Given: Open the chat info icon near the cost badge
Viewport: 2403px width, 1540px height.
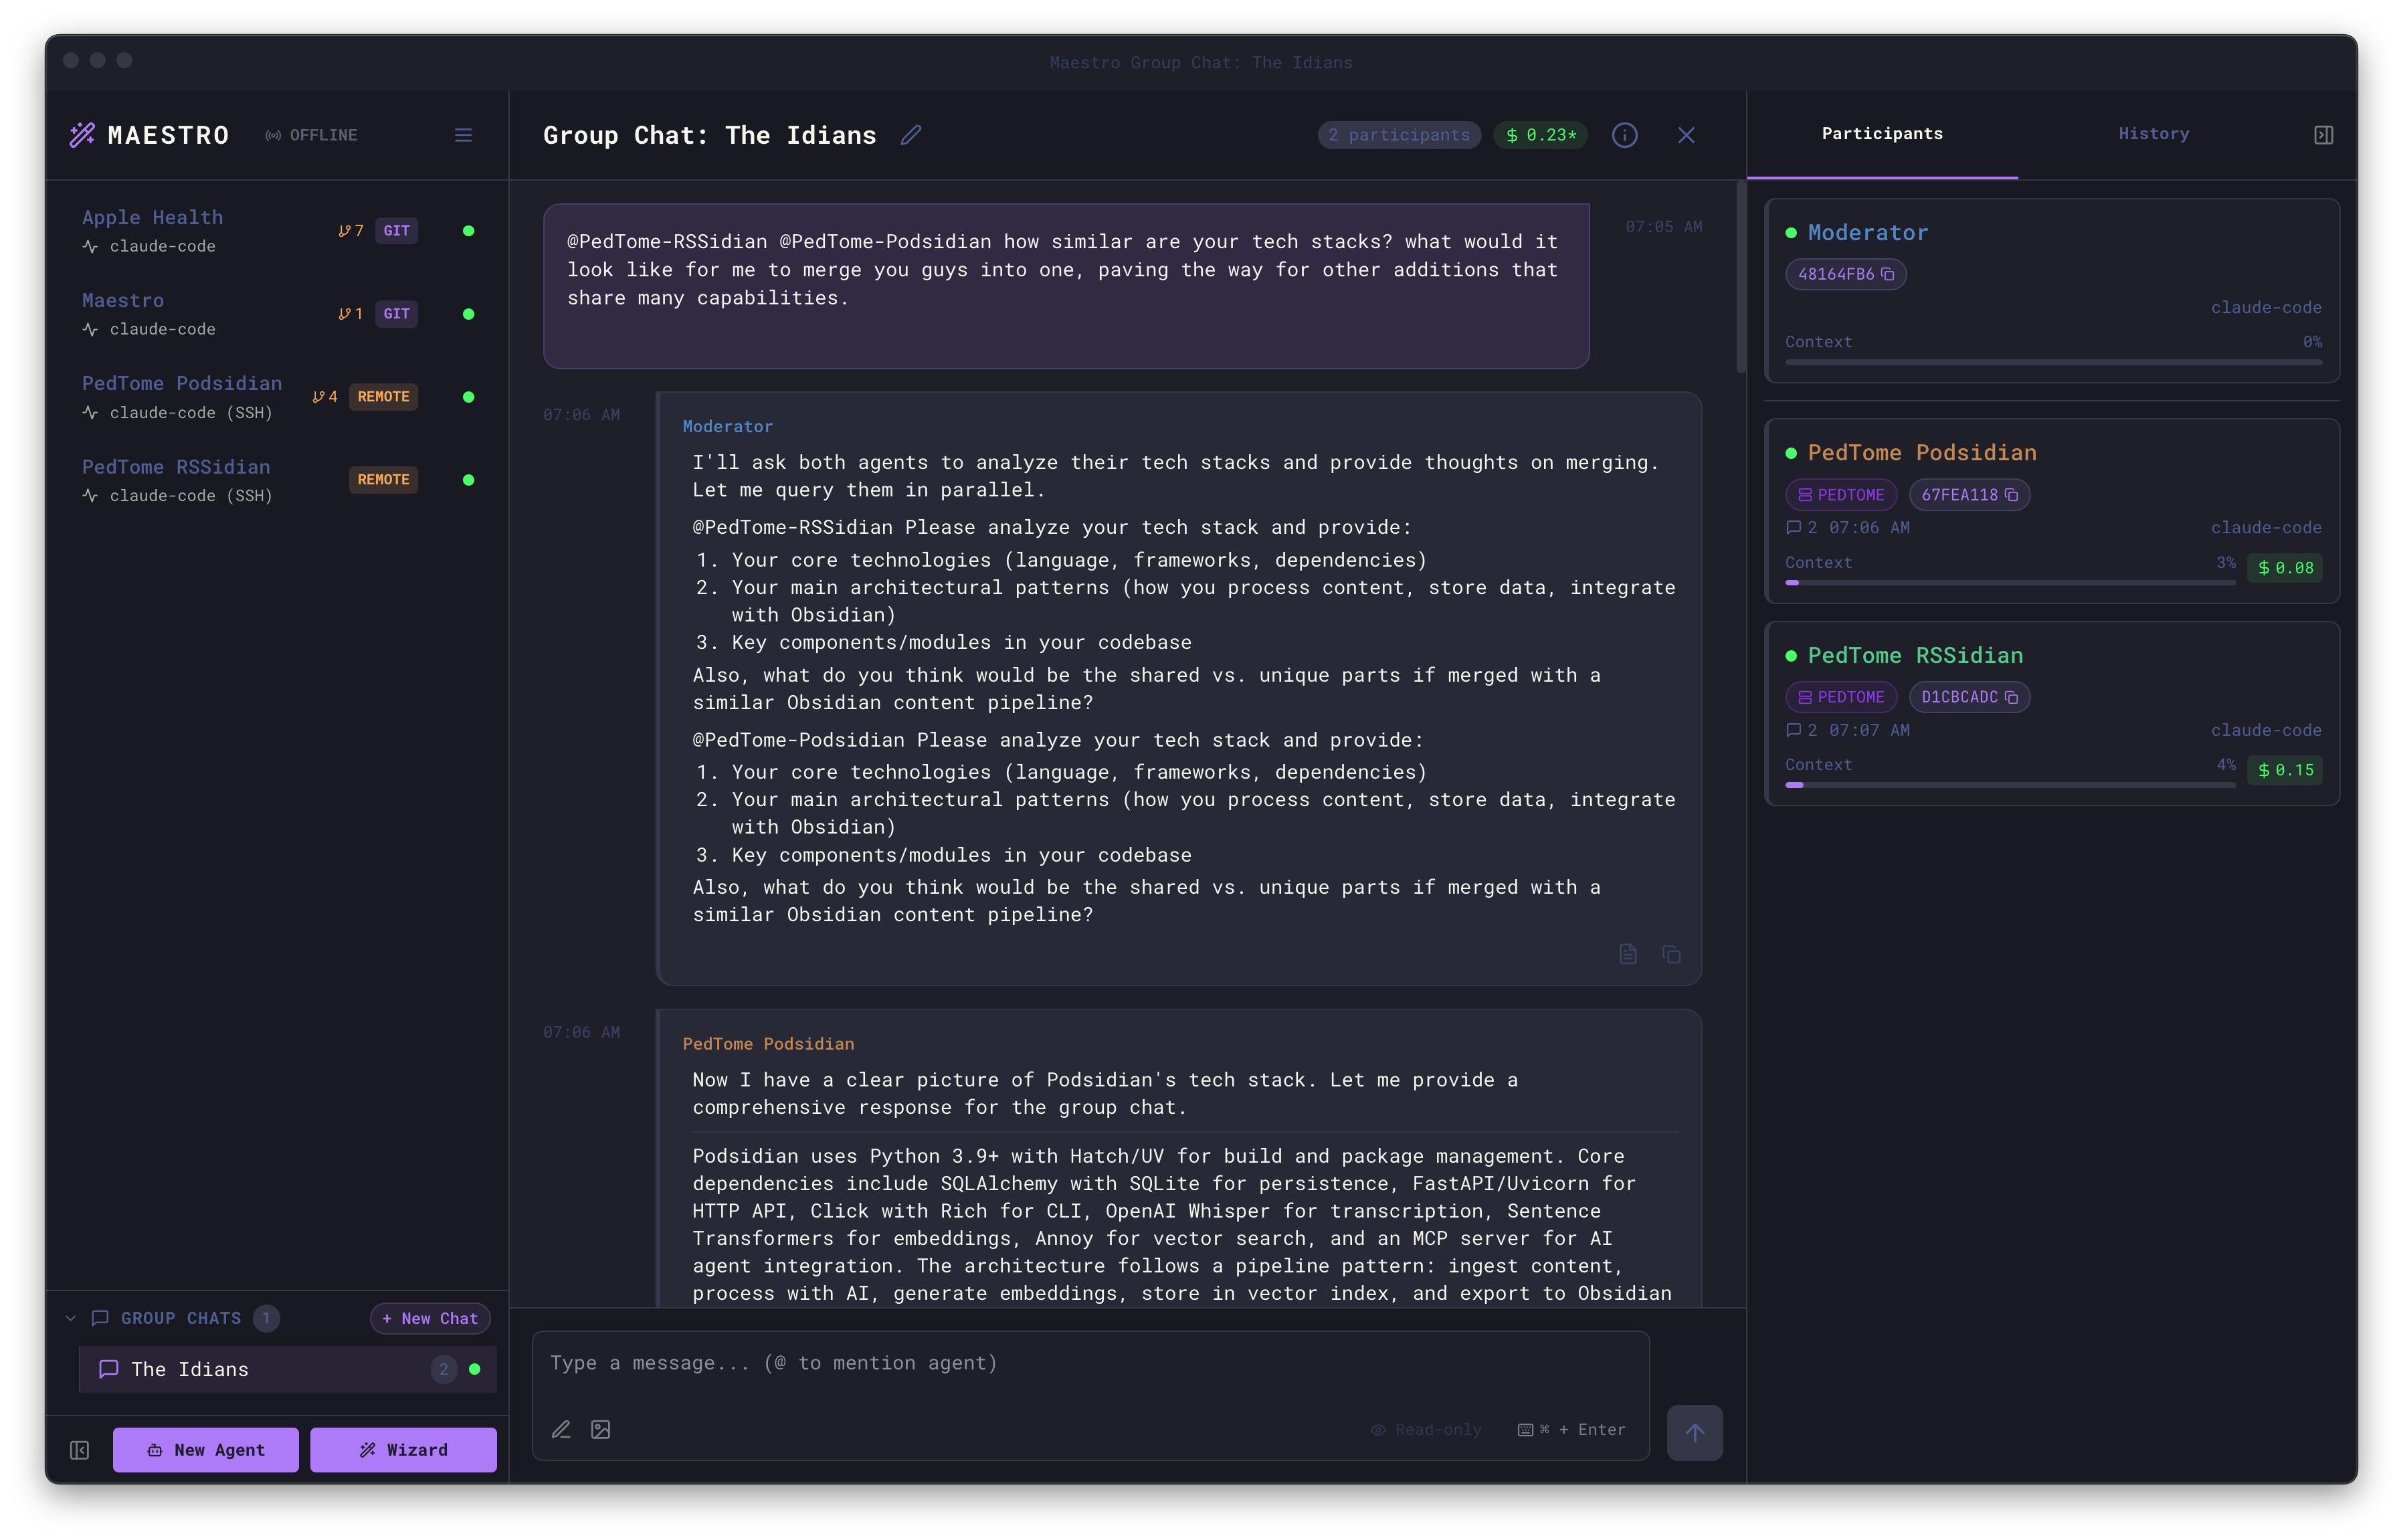Looking at the screenshot, I should [1625, 135].
